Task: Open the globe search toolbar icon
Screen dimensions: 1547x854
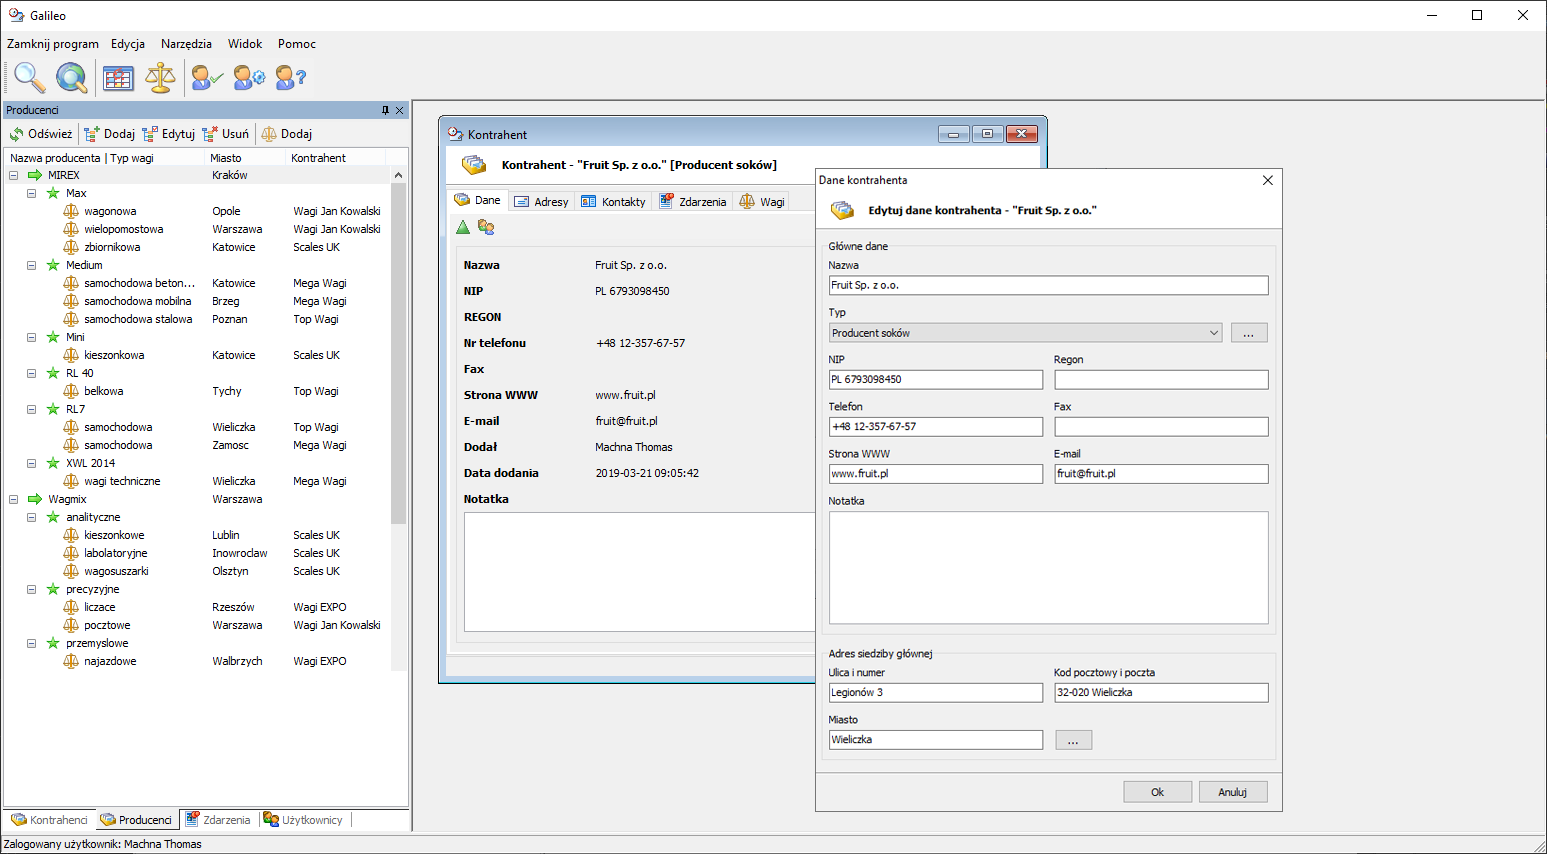Action: click(x=71, y=77)
